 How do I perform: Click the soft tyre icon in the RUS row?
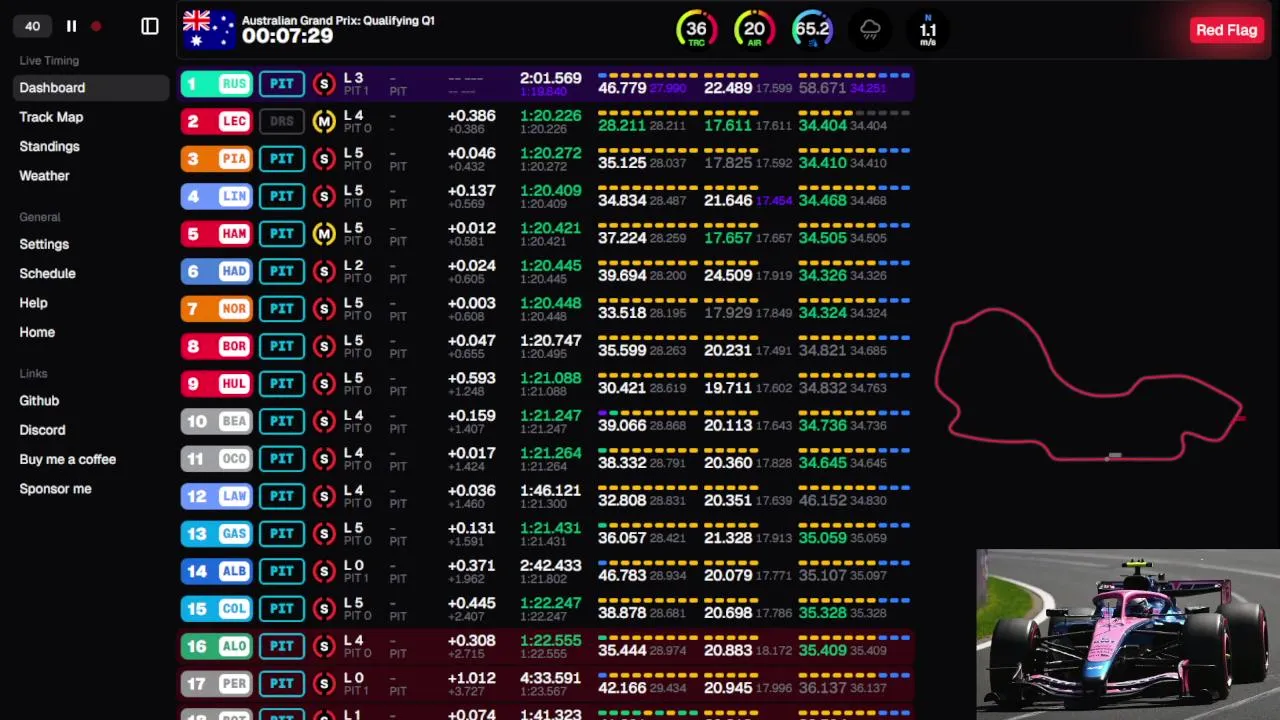pos(323,84)
